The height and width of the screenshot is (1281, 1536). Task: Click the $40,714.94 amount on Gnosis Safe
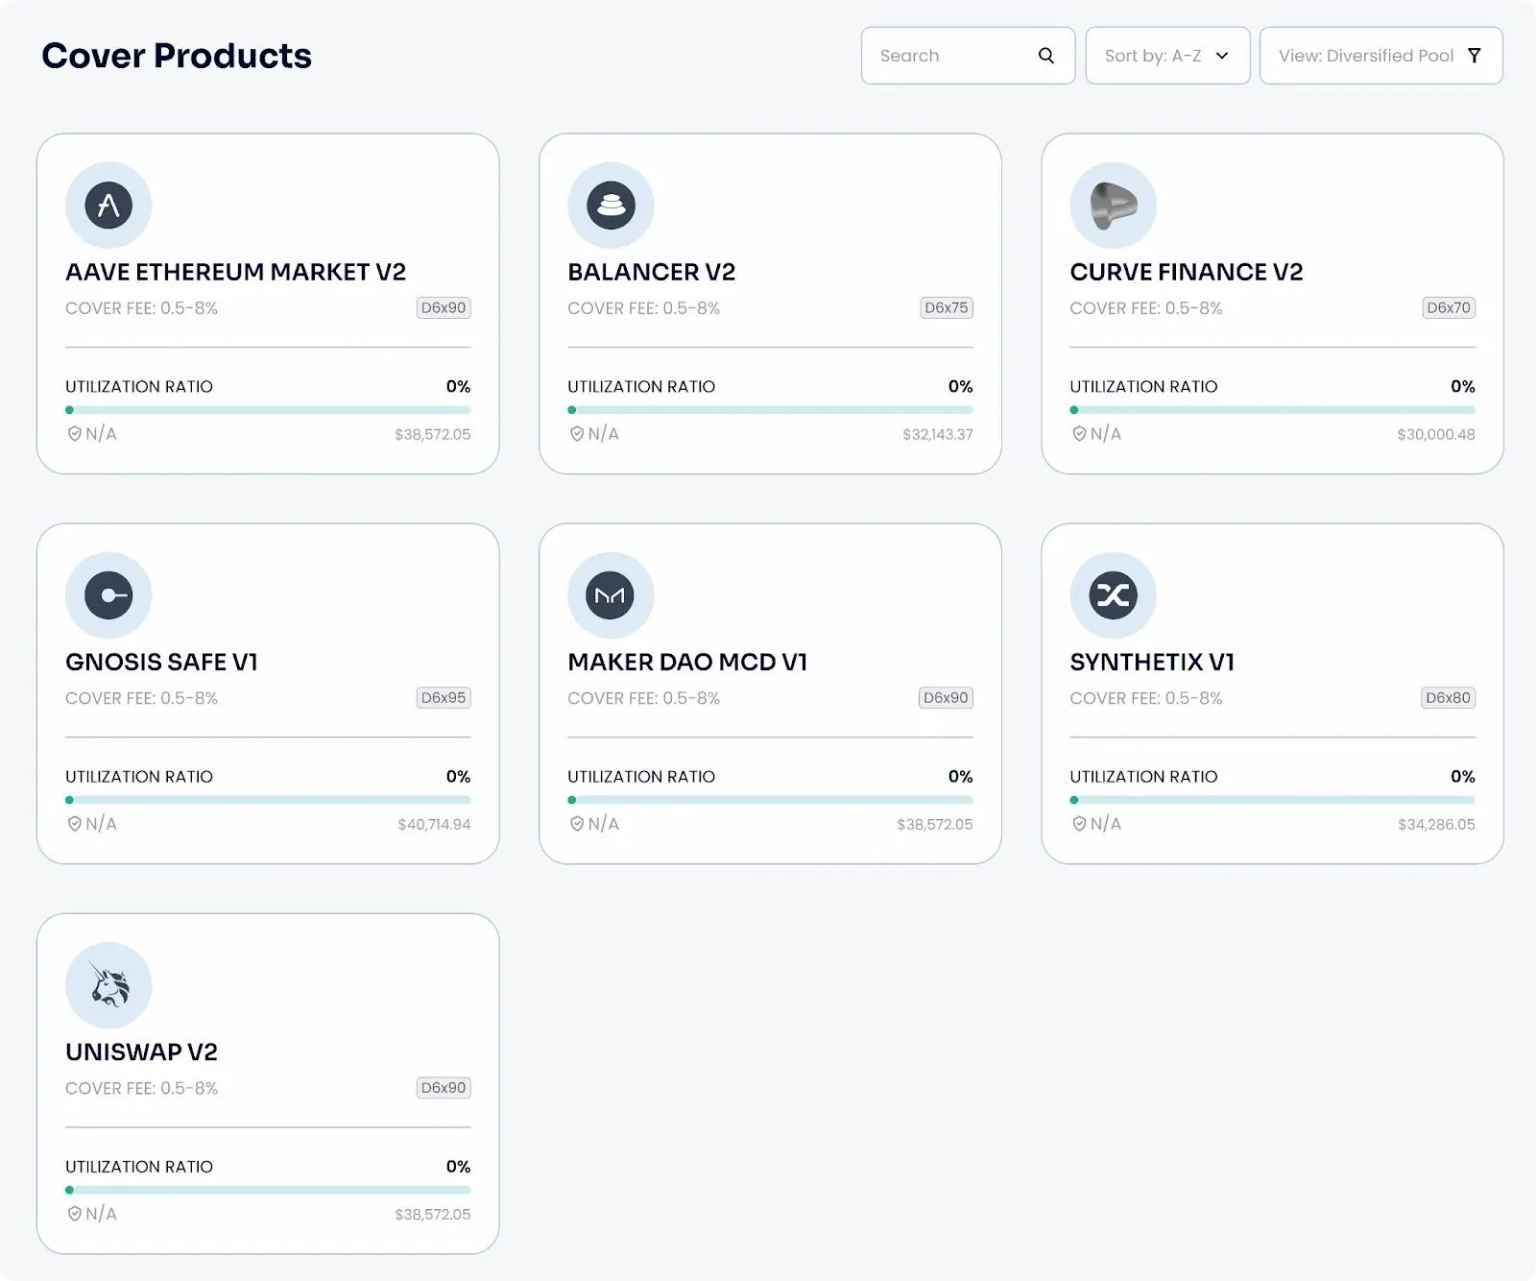434,825
